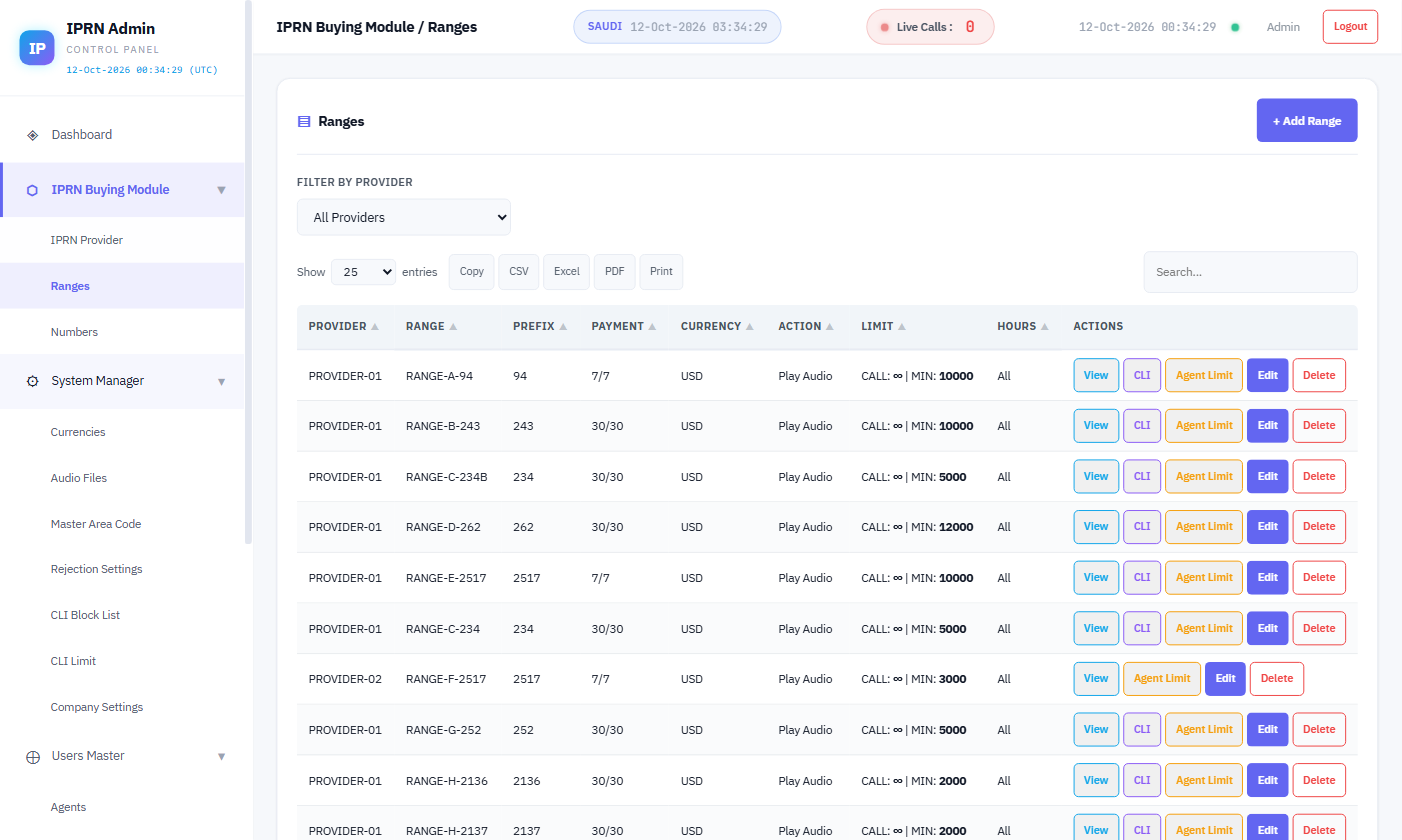Sort by the Provider column arrow
The height and width of the screenshot is (840, 1402).
pos(375,327)
